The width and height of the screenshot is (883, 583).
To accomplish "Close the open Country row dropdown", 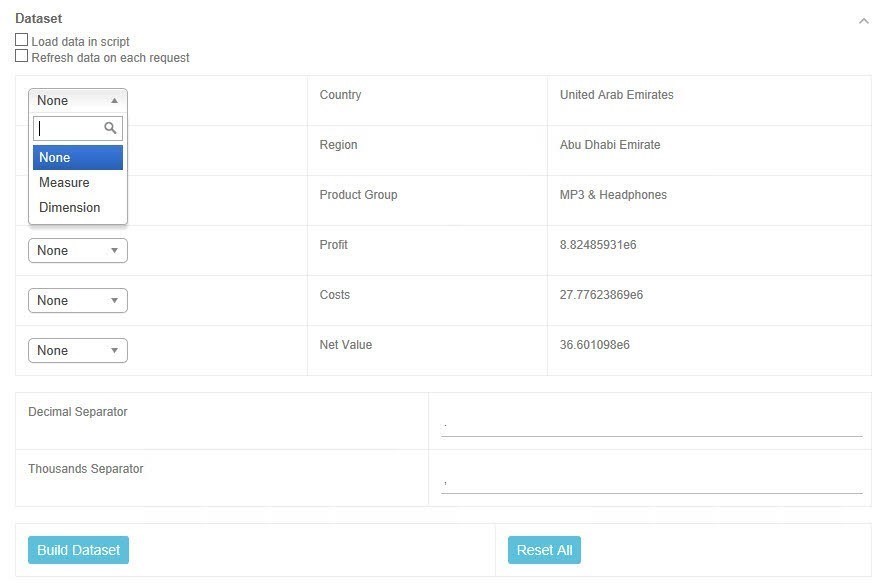I will (77, 100).
